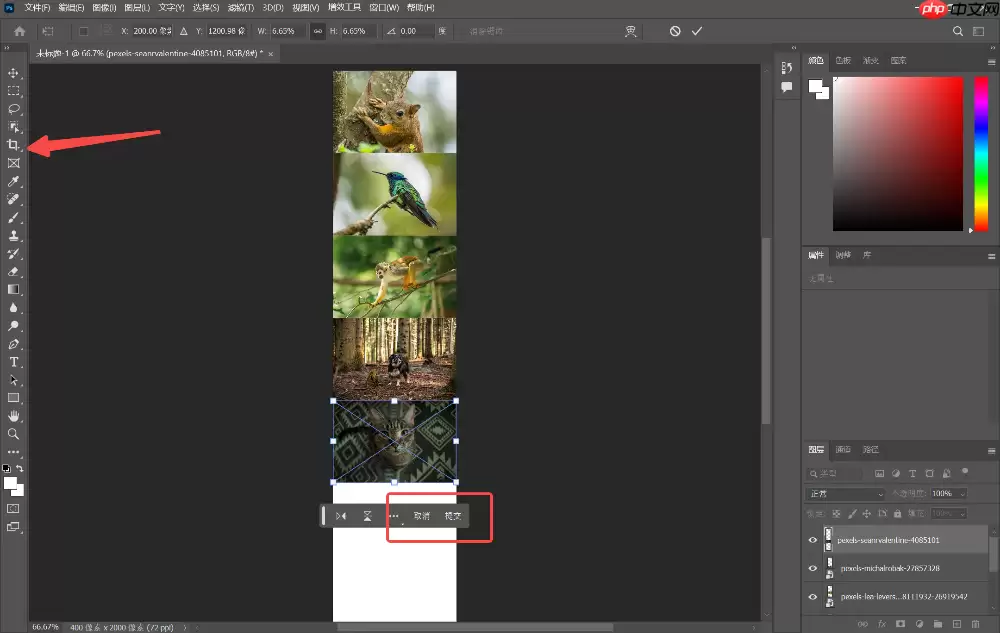
Task: Choose the Brush tool
Action: click(13, 217)
